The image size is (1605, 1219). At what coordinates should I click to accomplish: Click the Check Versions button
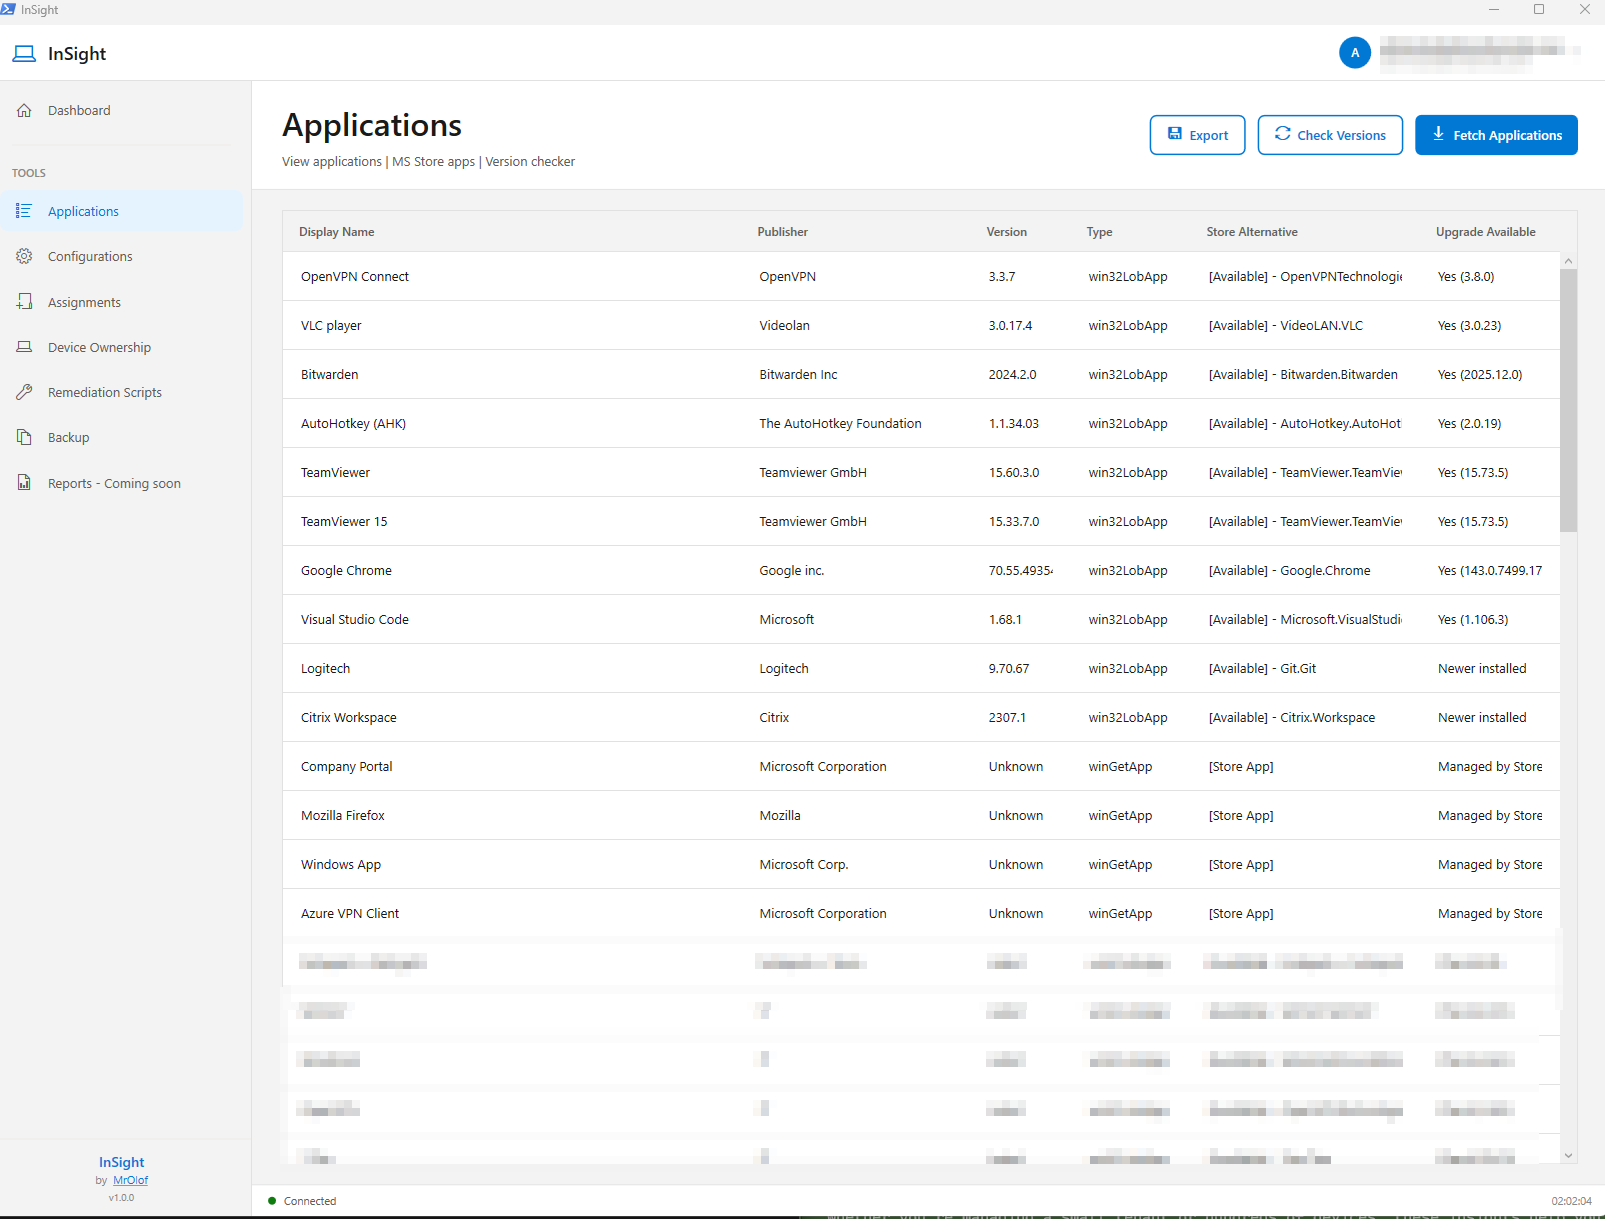click(x=1330, y=135)
